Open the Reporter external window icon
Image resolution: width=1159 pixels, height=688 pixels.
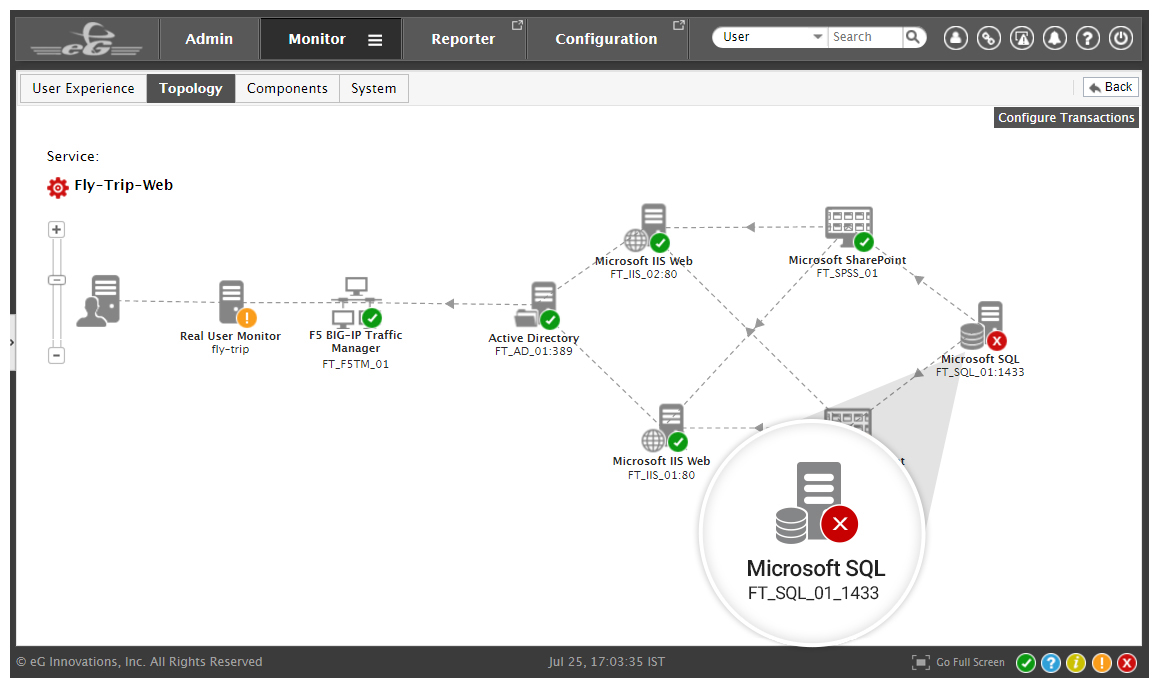[x=517, y=25]
